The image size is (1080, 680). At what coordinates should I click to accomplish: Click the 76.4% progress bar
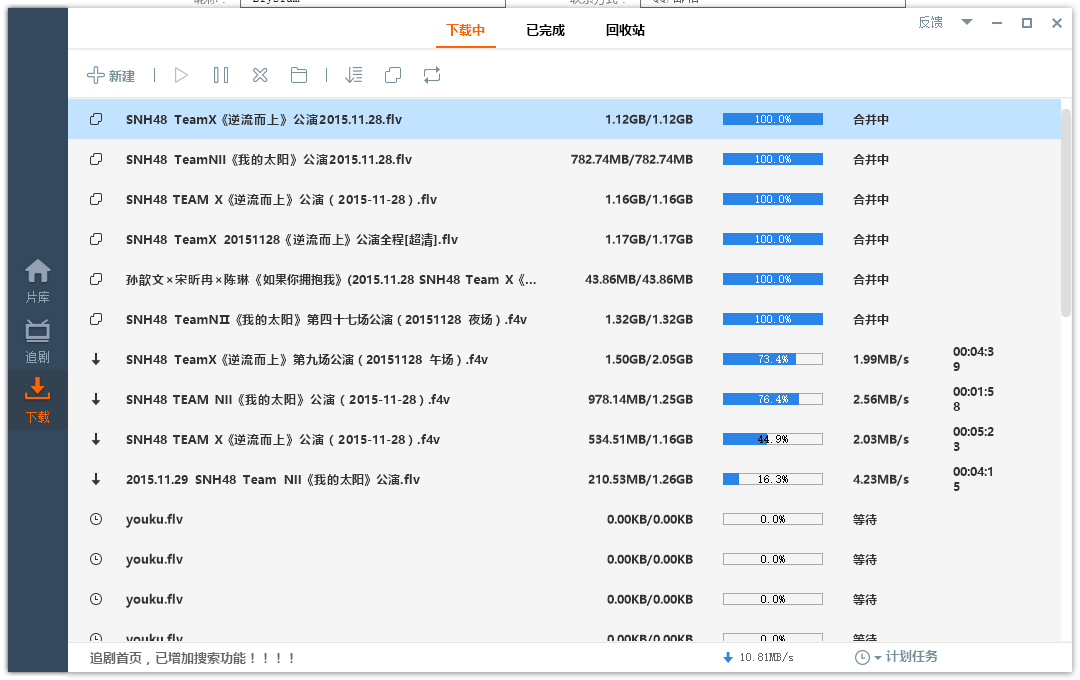(773, 399)
